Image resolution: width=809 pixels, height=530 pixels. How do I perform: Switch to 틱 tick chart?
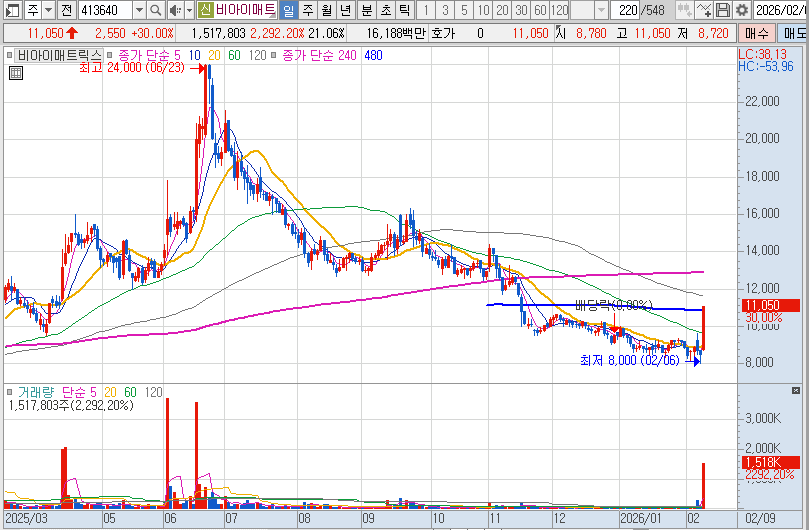pyautogui.click(x=405, y=10)
